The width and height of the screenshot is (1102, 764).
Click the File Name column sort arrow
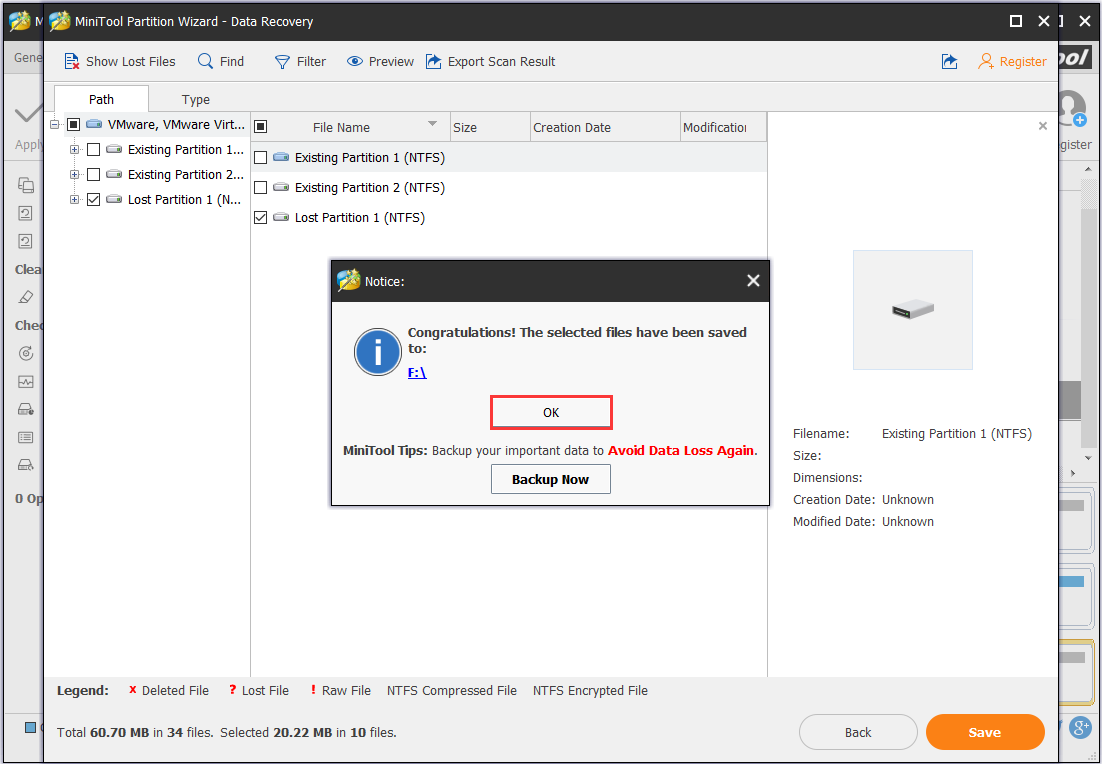[432, 124]
